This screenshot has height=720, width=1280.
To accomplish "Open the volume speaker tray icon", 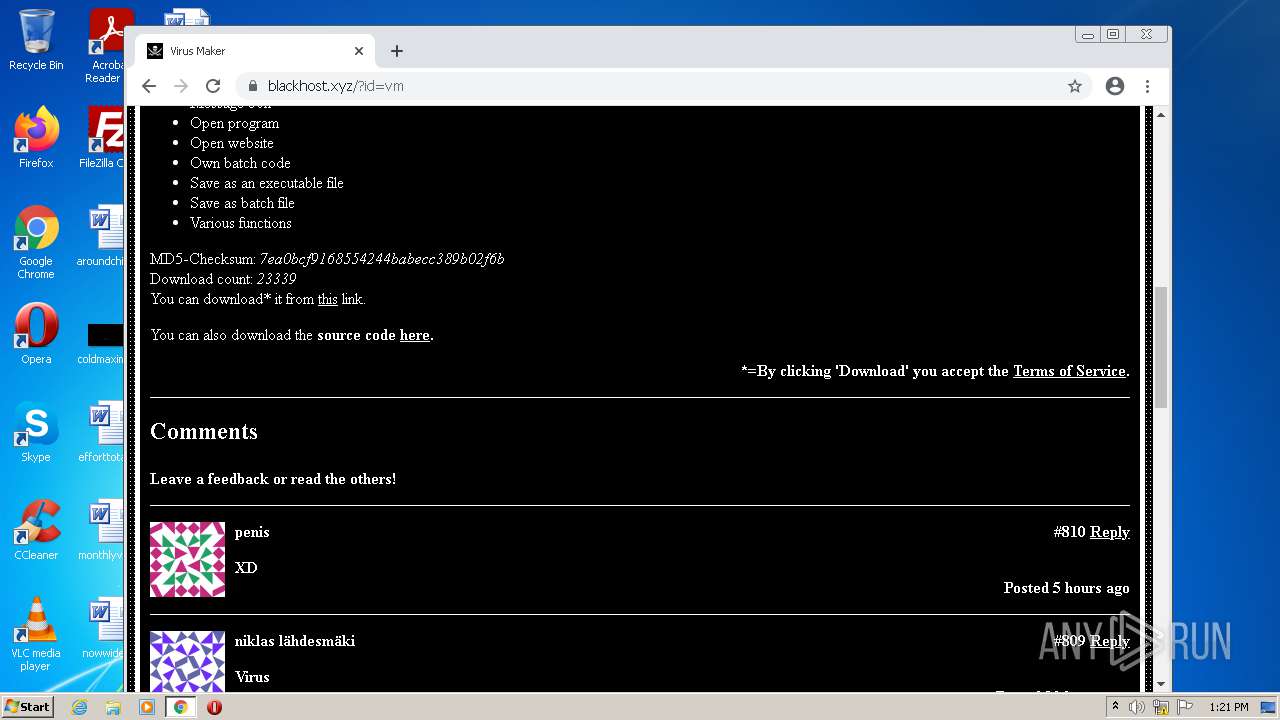I will point(1137,707).
